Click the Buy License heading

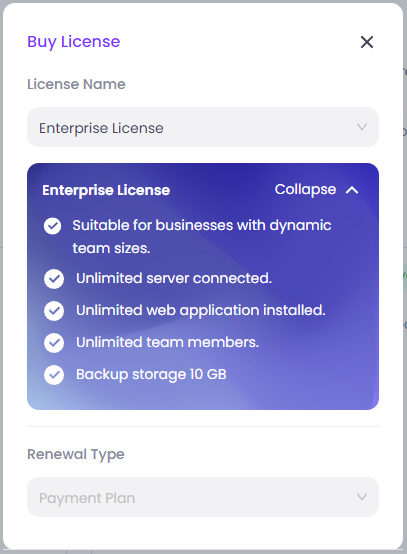(74, 42)
